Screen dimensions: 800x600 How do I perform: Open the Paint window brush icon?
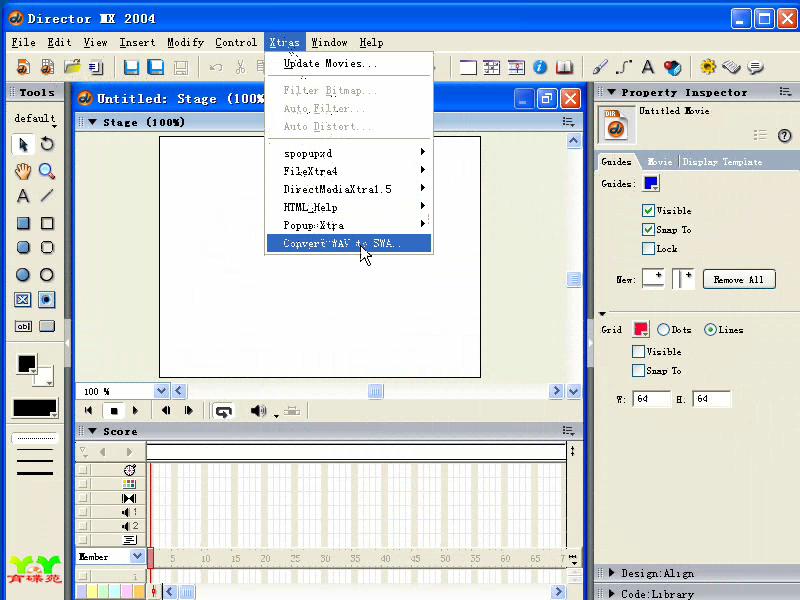coord(600,67)
